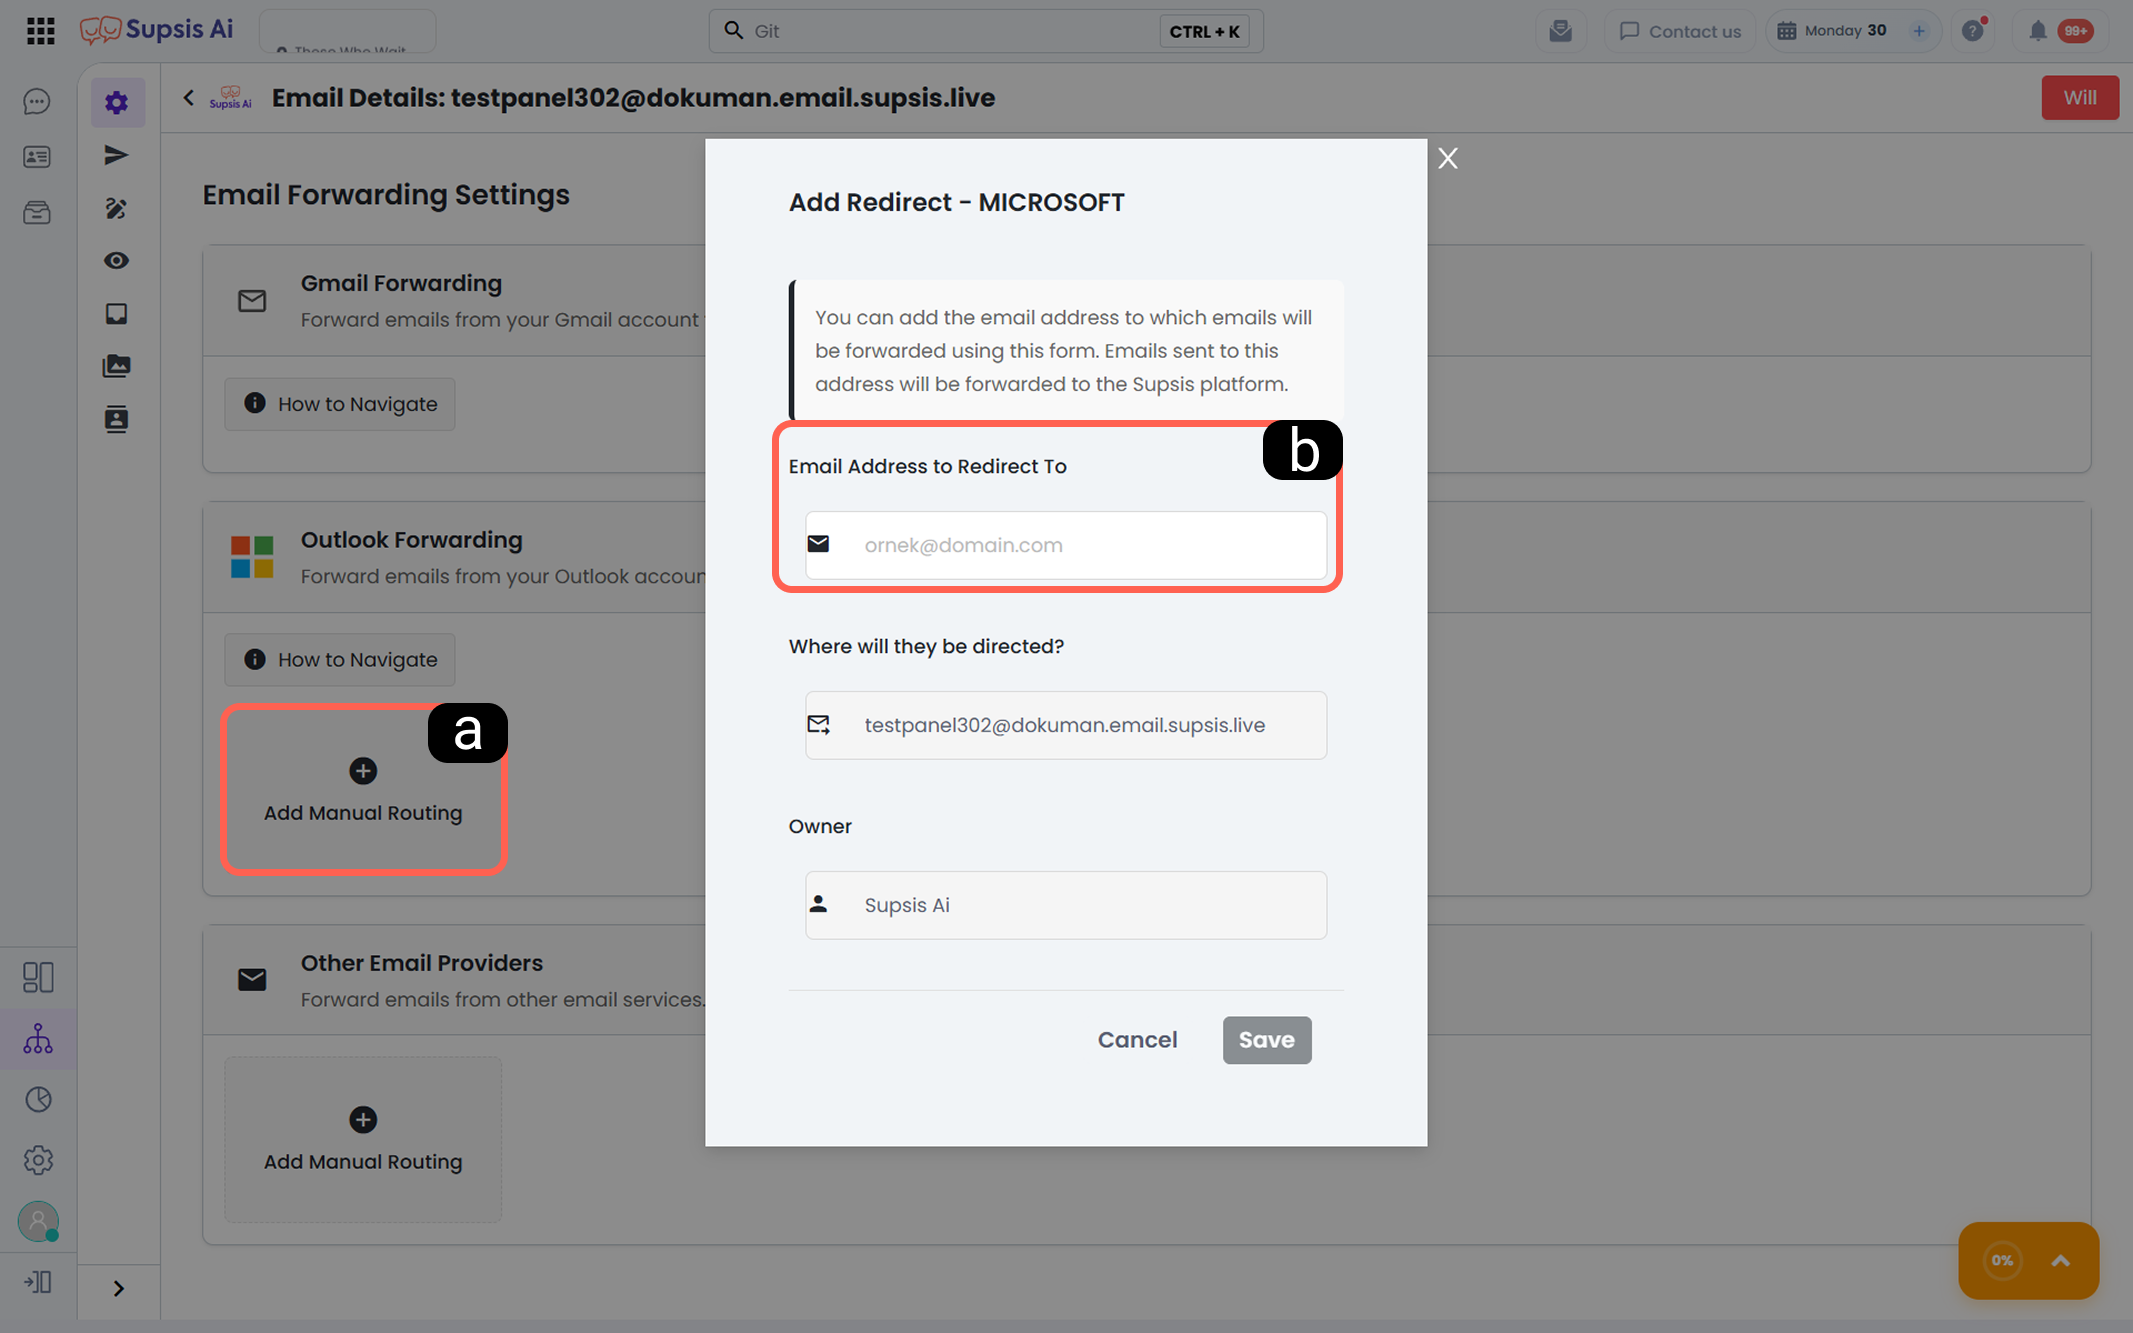Open the eye visibility icon in secondary sidebar
This screenshot has height=1333, width=2133.
coord(116,261)
